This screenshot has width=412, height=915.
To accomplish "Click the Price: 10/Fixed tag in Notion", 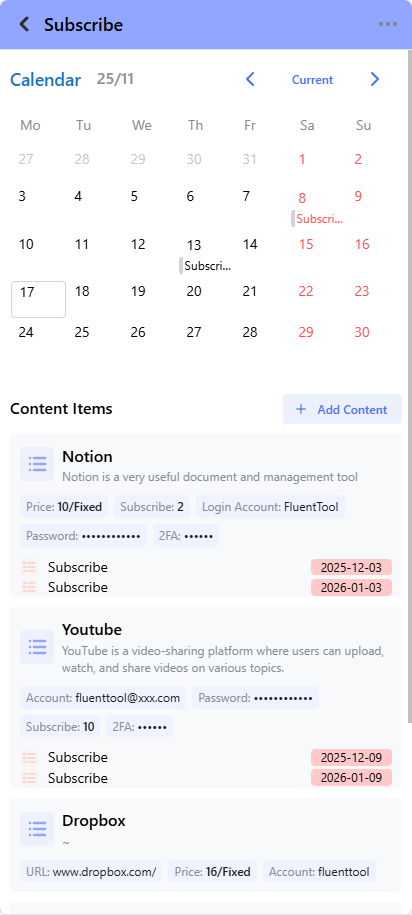I will point(64,507).
